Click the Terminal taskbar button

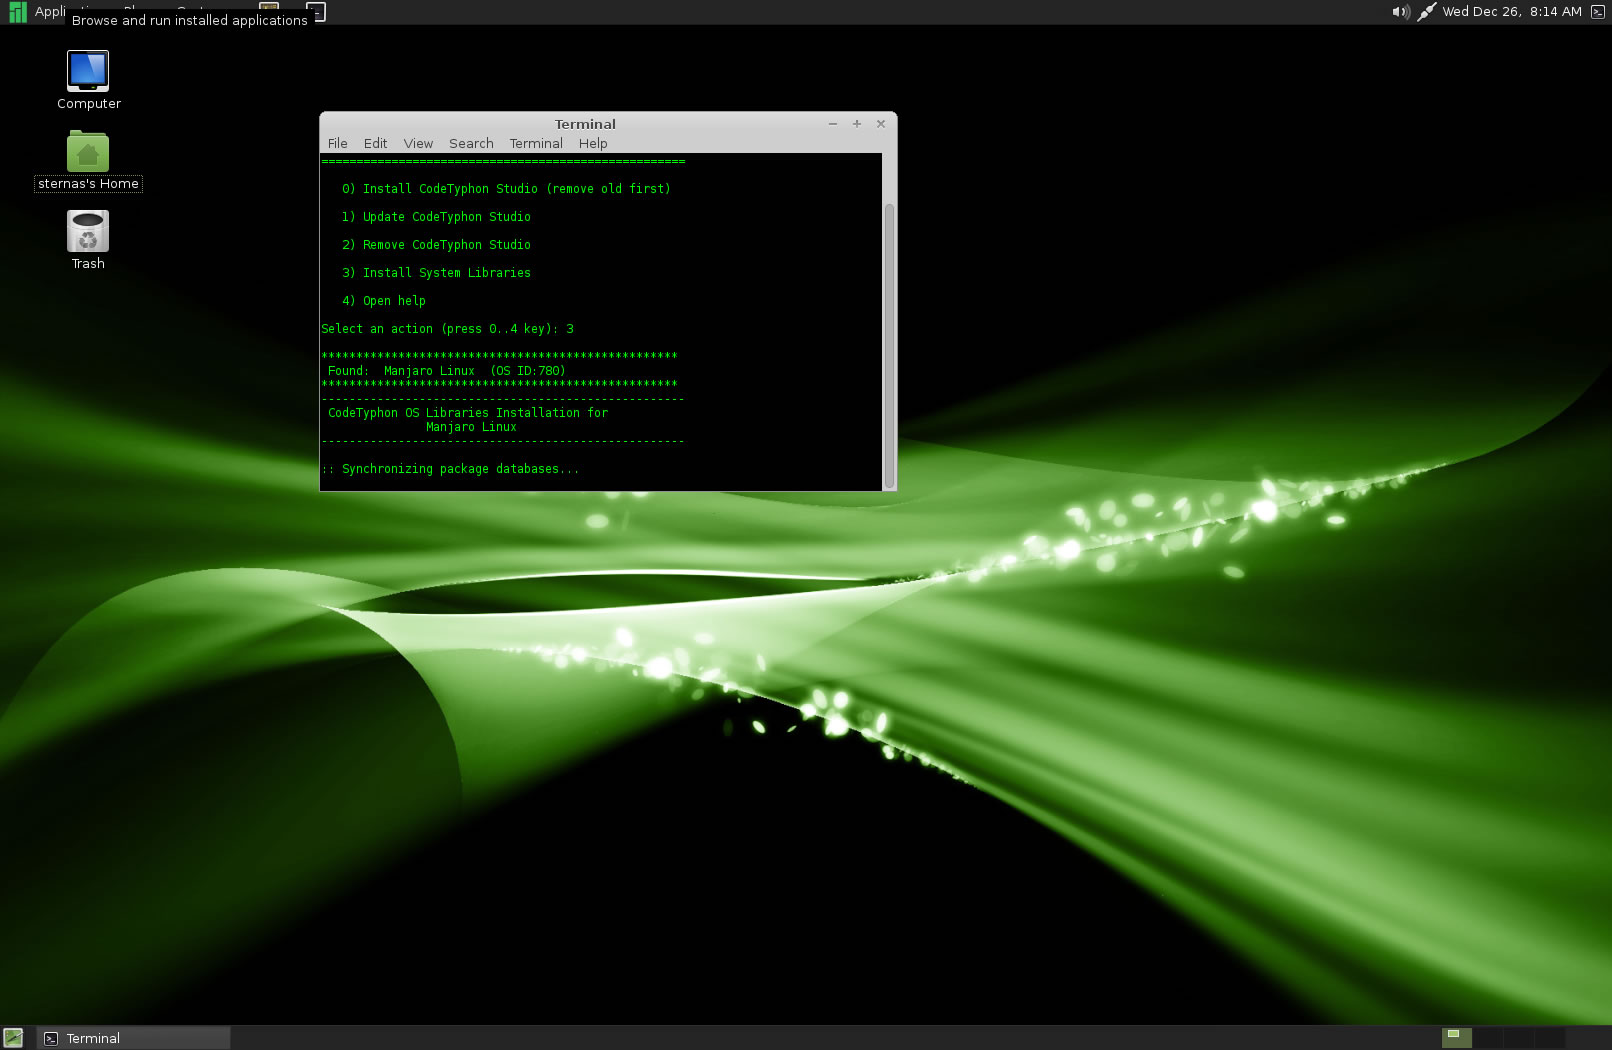click(134, 1038)
